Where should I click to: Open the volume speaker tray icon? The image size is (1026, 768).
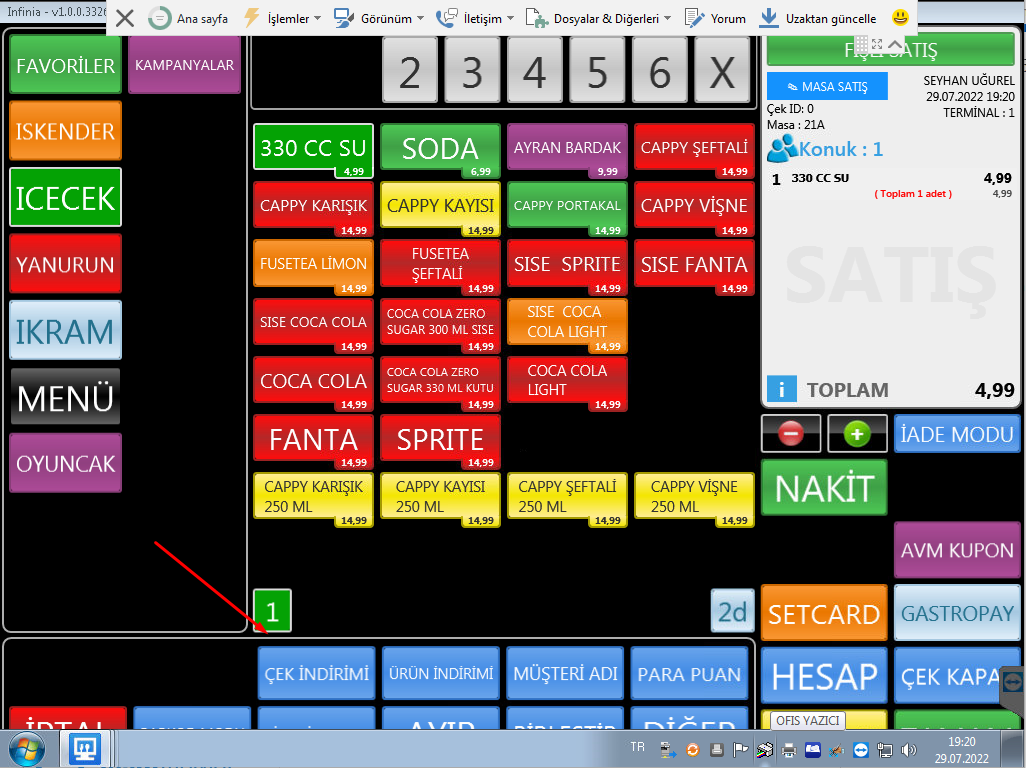(908, 750)
